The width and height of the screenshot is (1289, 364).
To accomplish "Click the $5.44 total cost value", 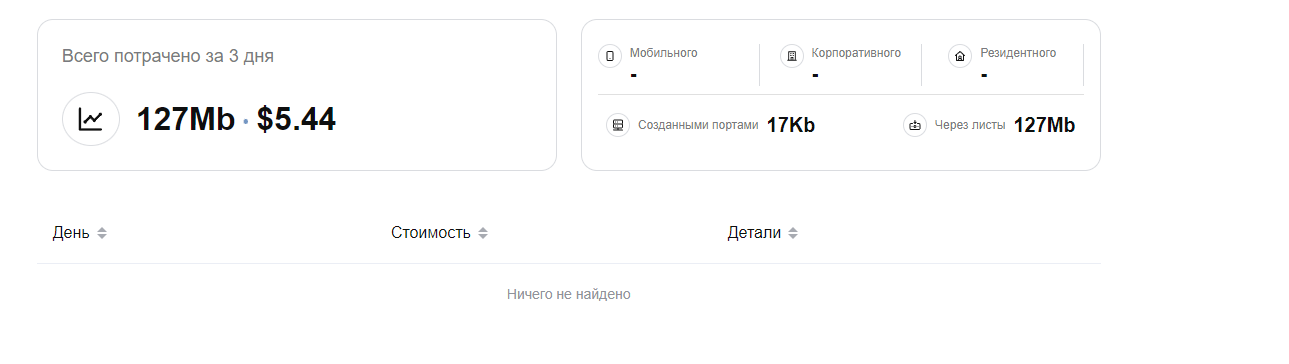I will point(296,119).
